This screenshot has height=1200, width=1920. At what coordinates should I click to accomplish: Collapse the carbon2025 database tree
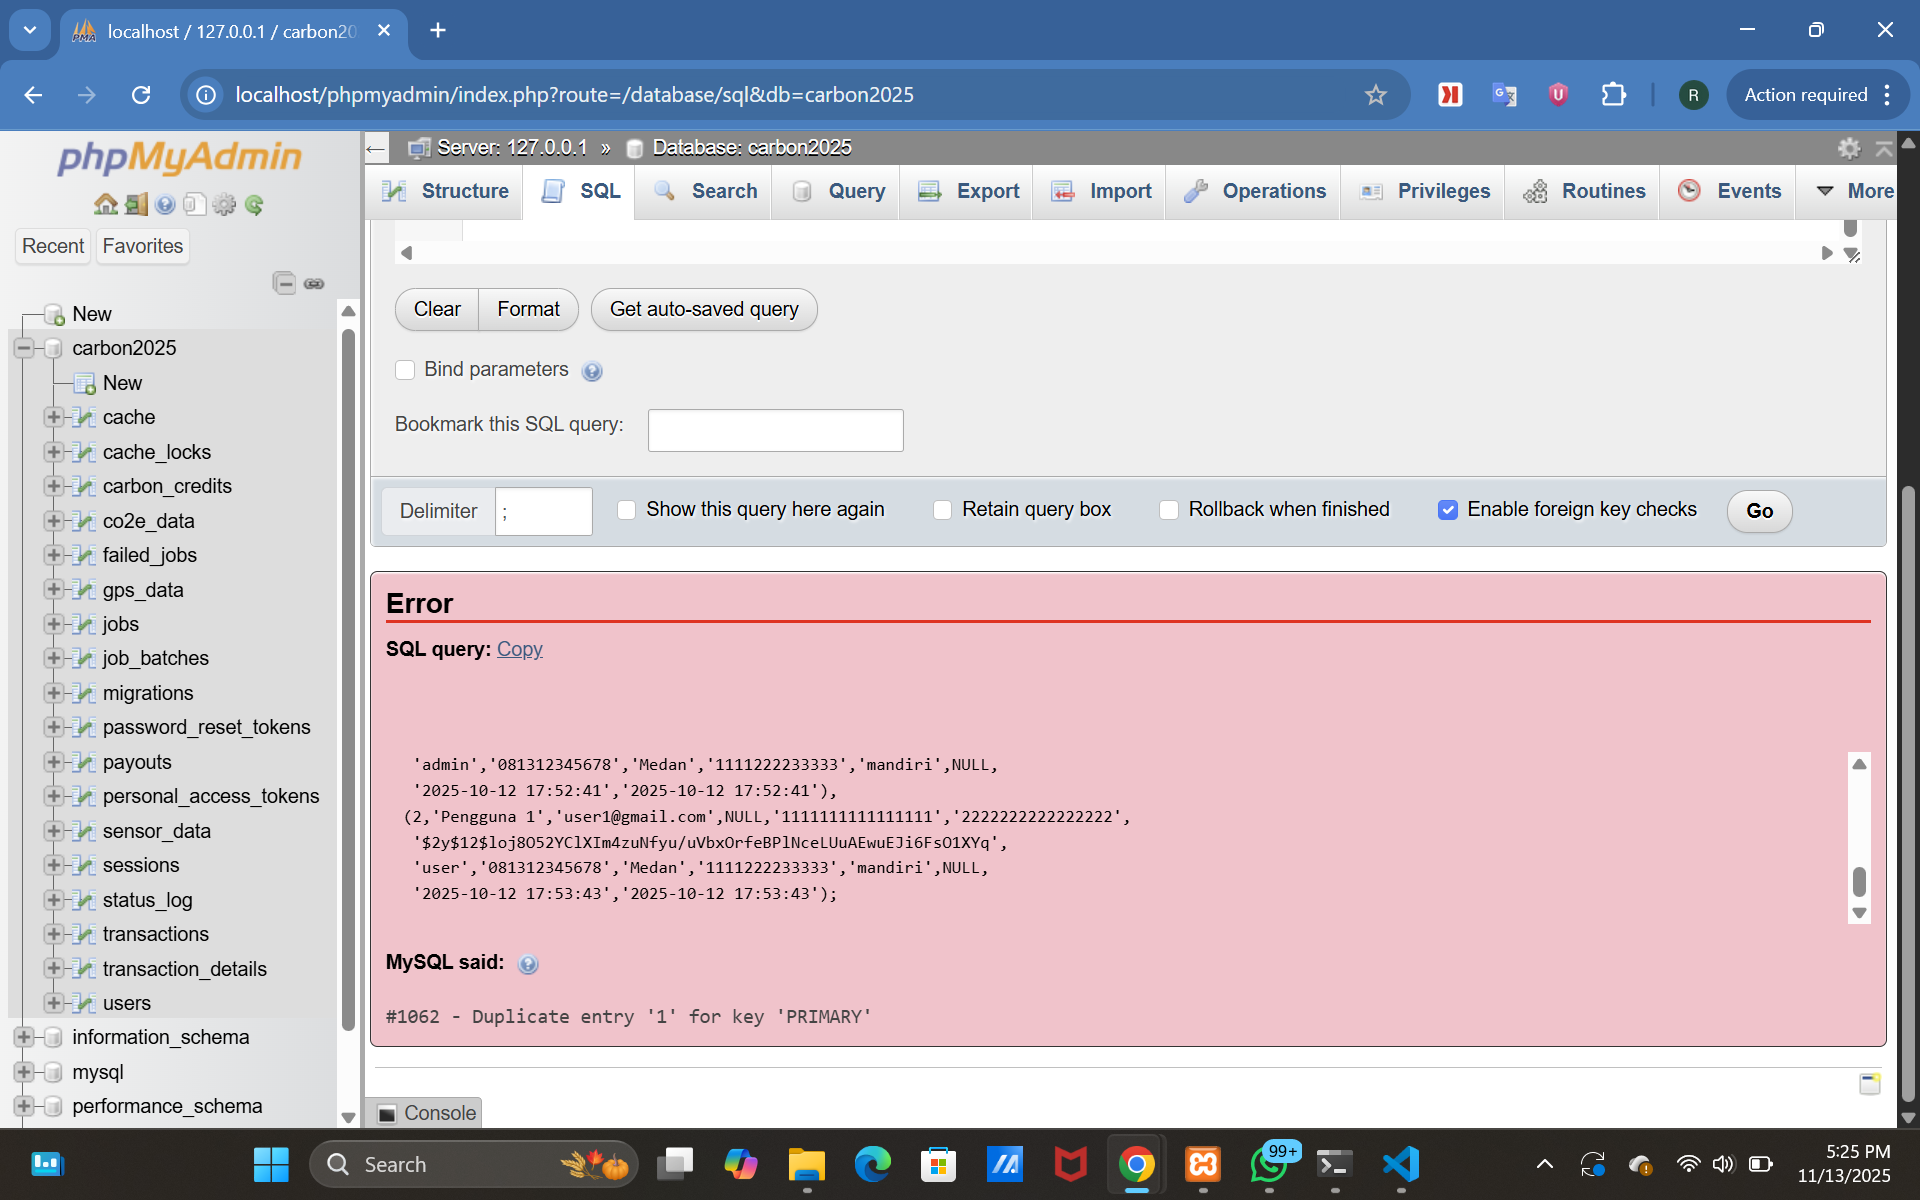coord(24,348)
